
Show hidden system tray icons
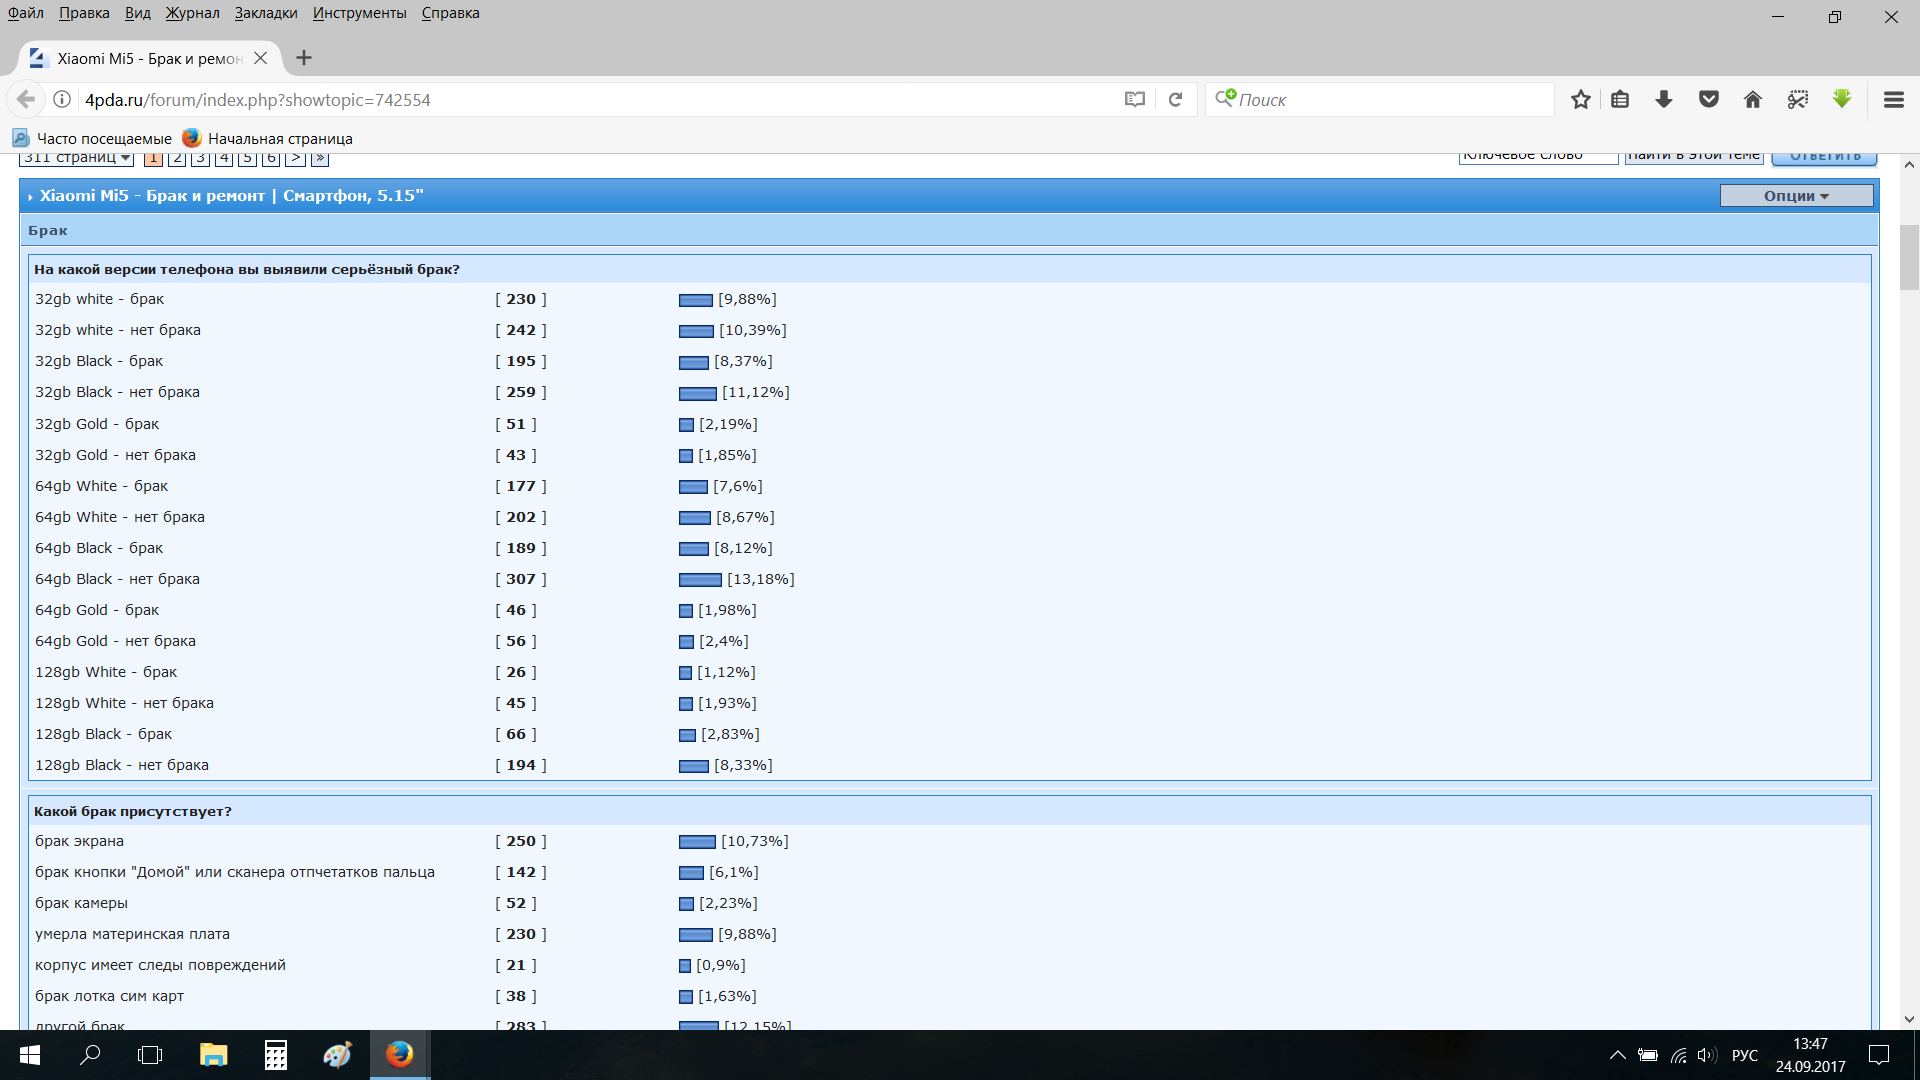(x=1617, y=1055)
